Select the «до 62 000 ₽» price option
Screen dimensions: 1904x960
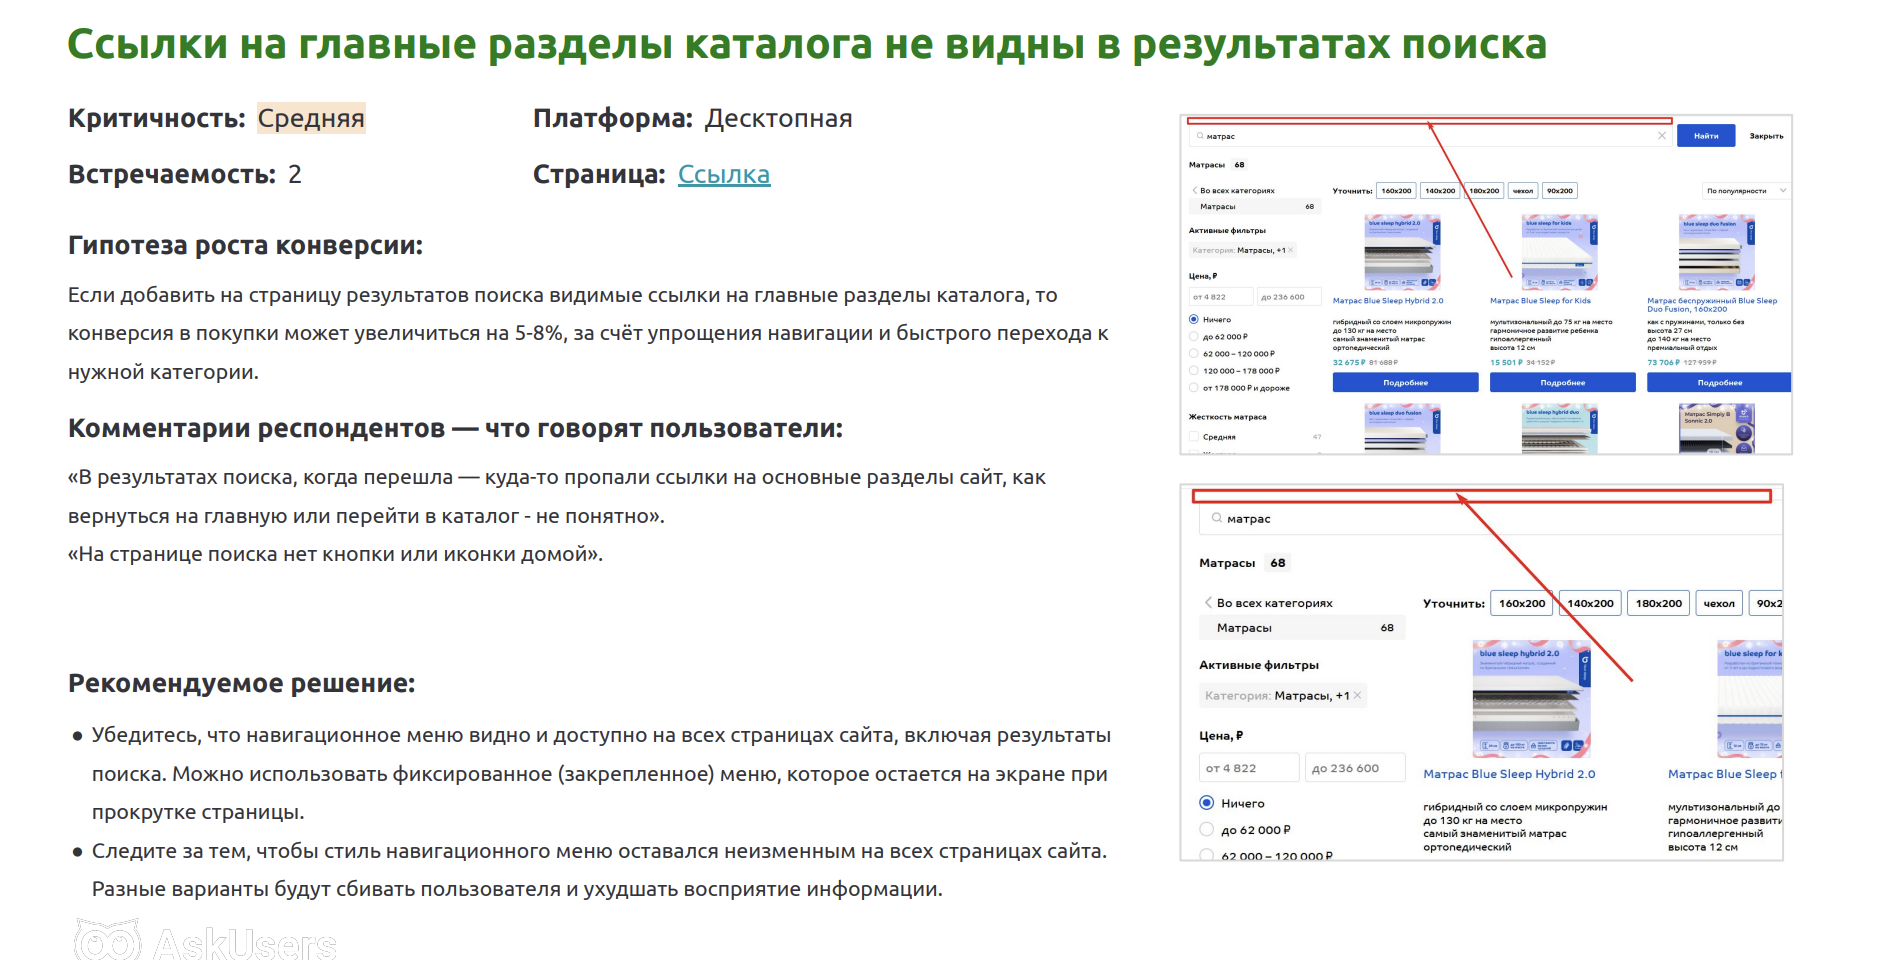pos(1193,336)
